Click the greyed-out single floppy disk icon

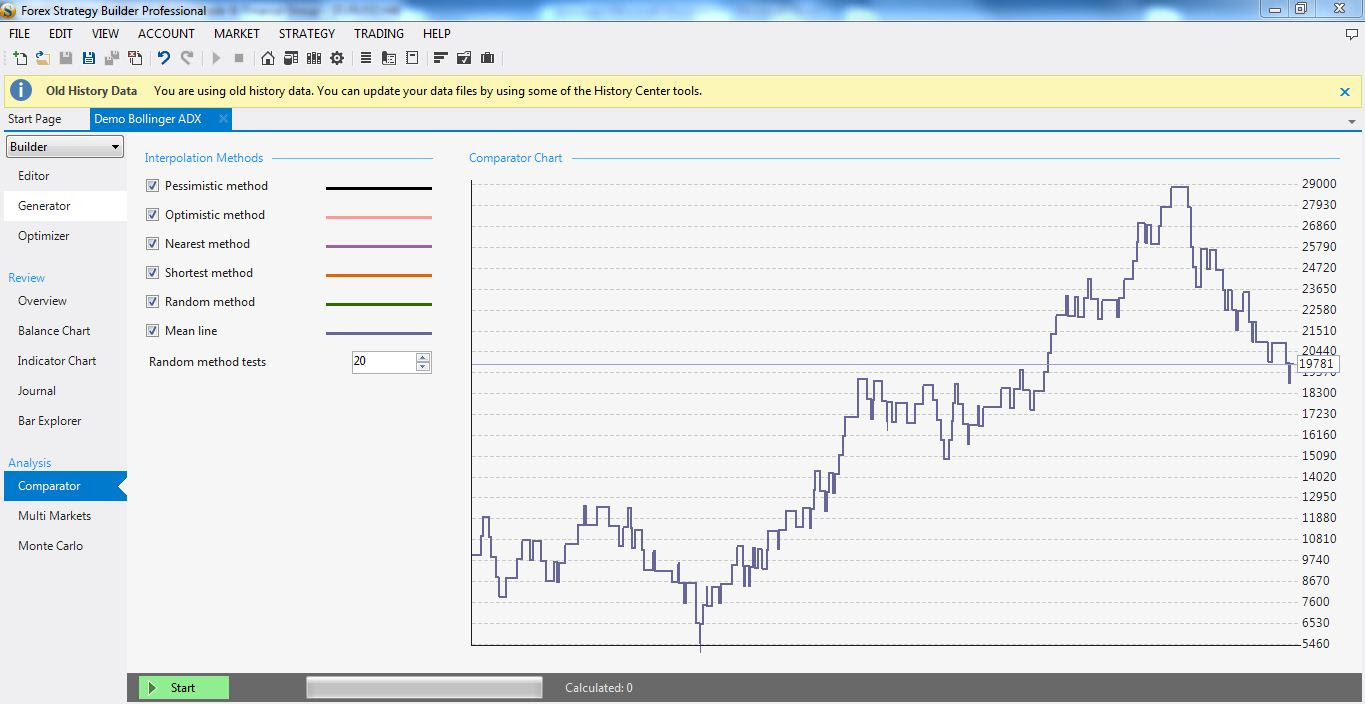66,58
